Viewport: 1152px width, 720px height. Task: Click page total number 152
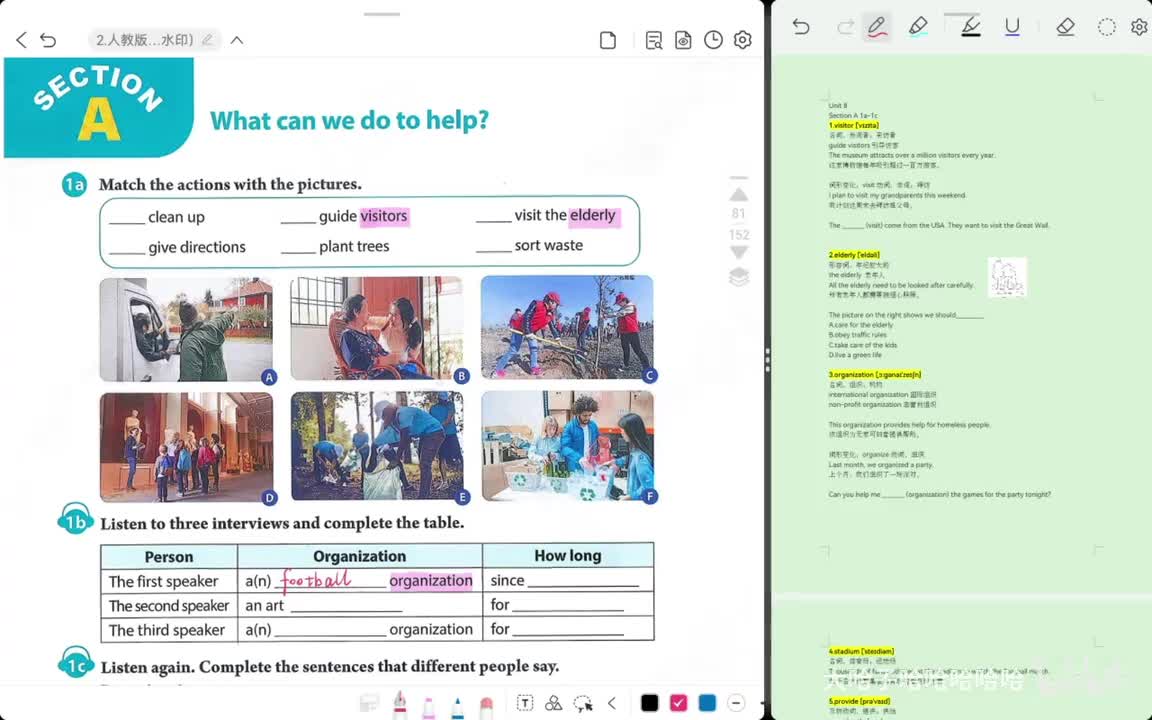coord(738,234)
